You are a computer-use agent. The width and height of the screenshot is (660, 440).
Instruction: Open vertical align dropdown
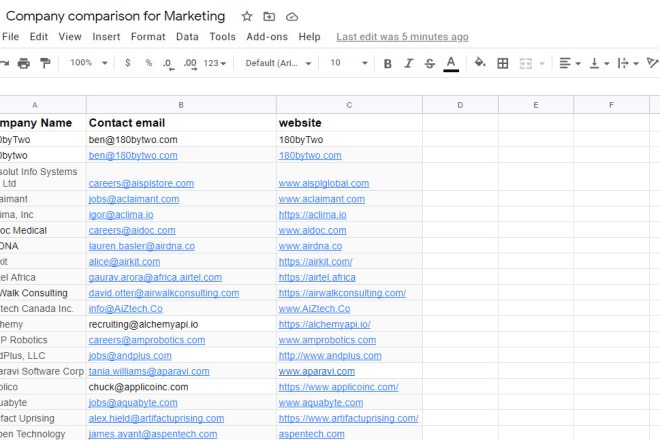599,64
